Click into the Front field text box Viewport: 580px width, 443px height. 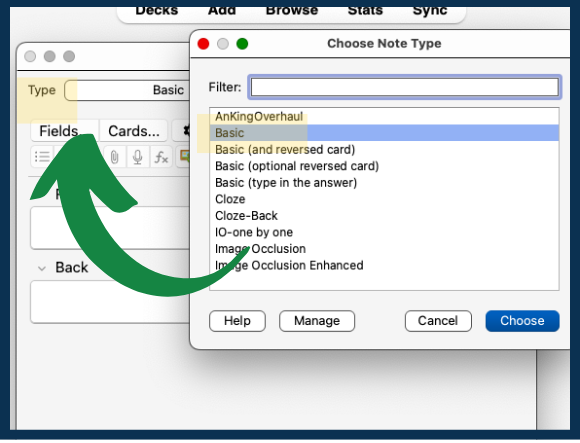point(110,228)
